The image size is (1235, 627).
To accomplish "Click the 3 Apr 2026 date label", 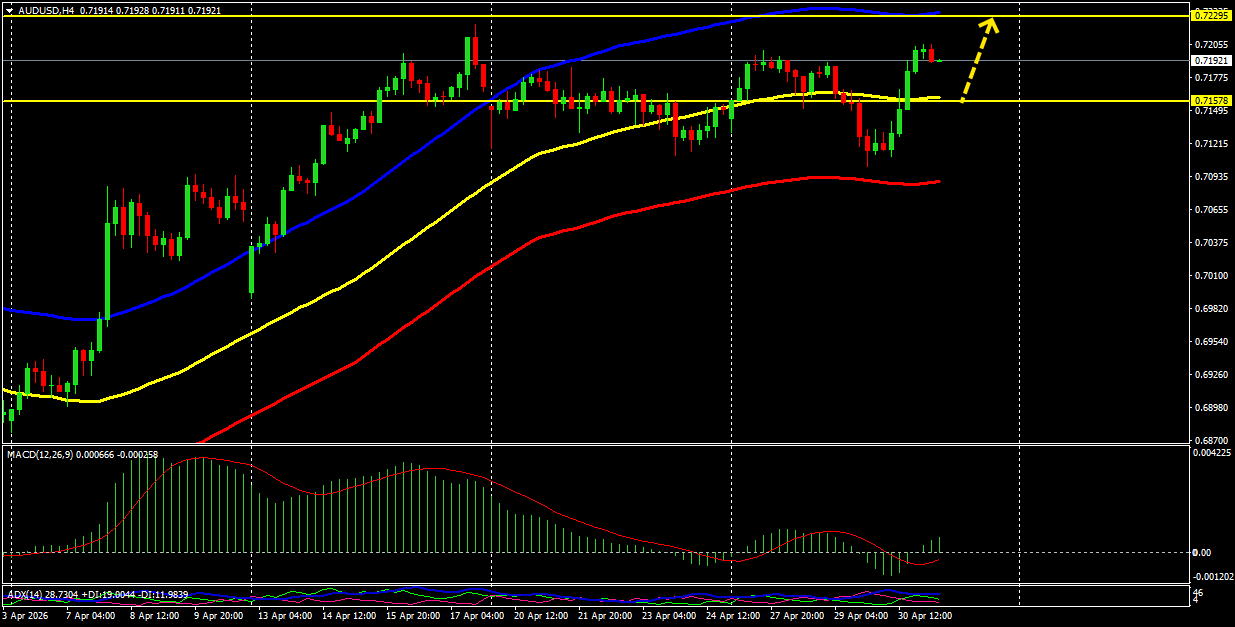I will click(23, 617).
